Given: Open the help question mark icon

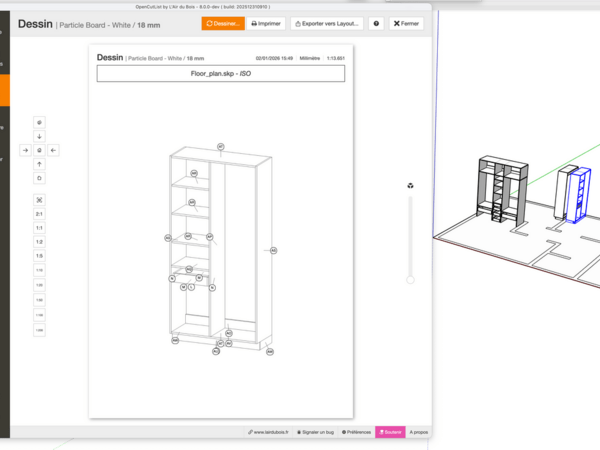Looking at the screenshot, I should tap(376, 23).
